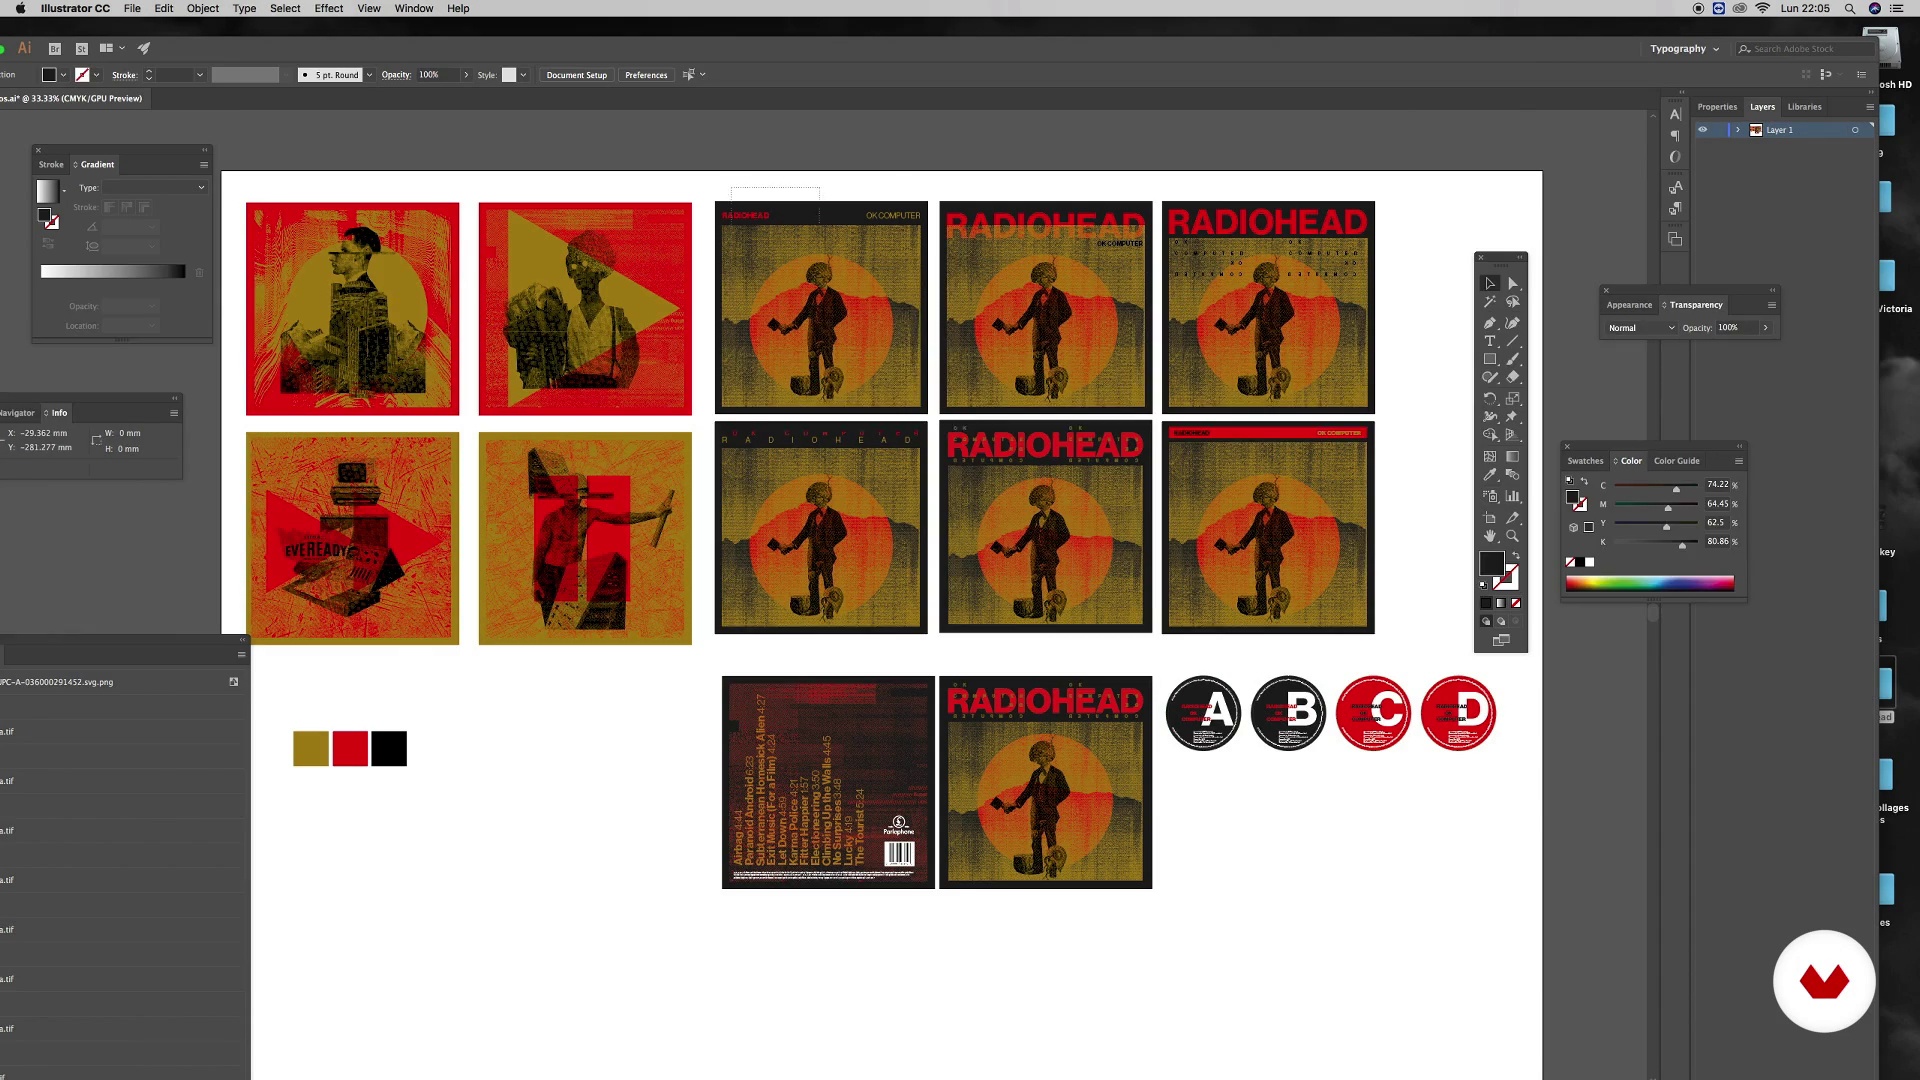Expand Layer 1 disclosure arrow

pyautogui.click(x=1738, y=130)
